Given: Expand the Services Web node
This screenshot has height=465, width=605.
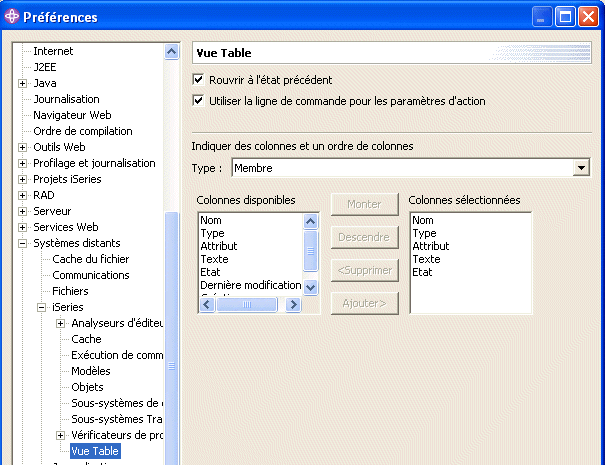Looking at the screenshot, I should [x=22, y=227].
